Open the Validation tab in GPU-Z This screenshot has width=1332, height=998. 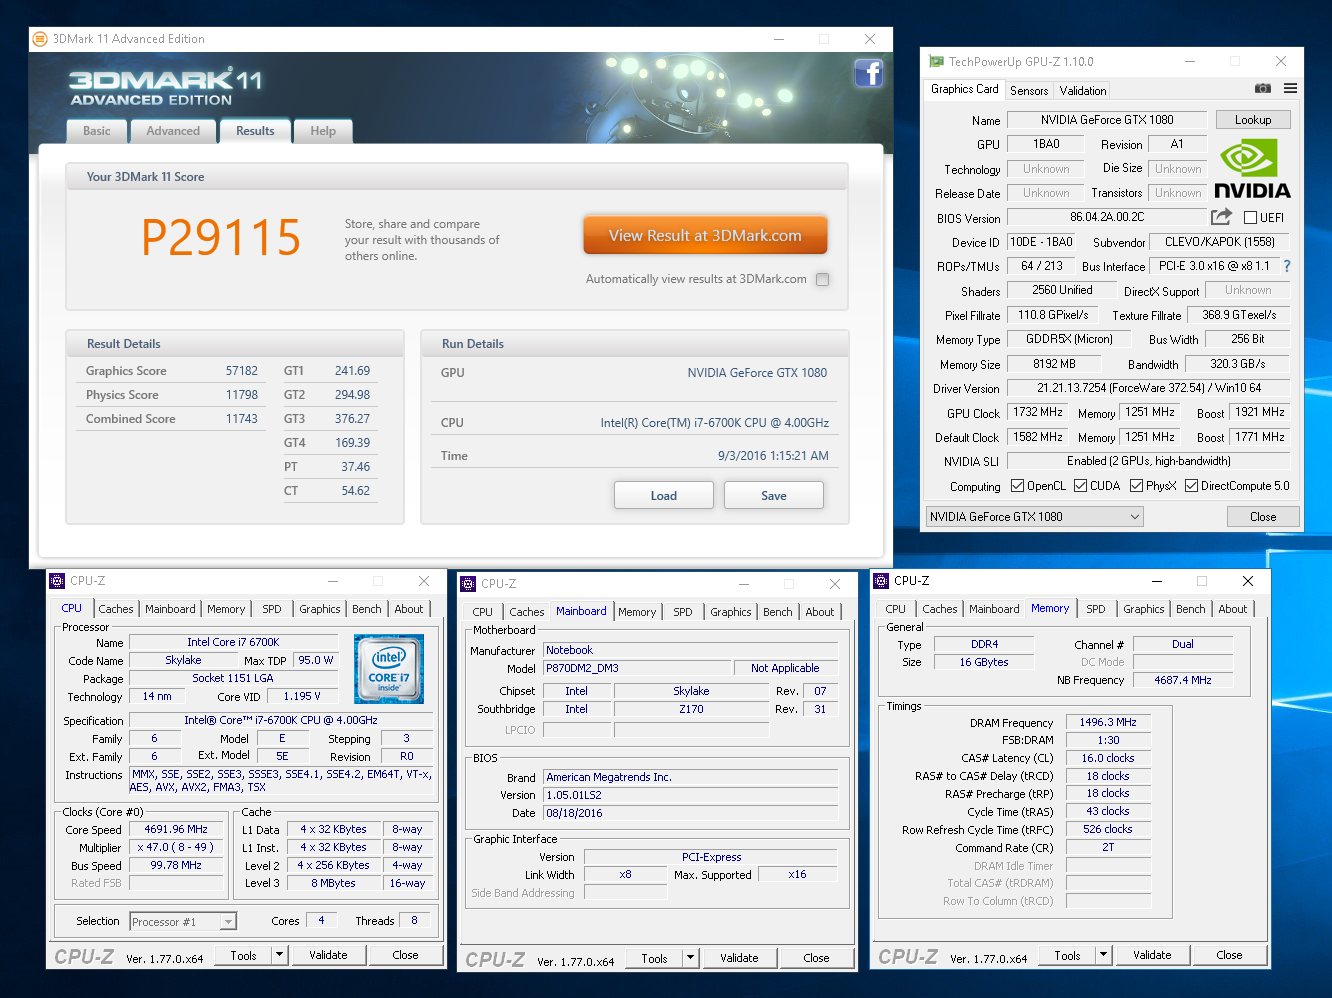(1083, 91)
